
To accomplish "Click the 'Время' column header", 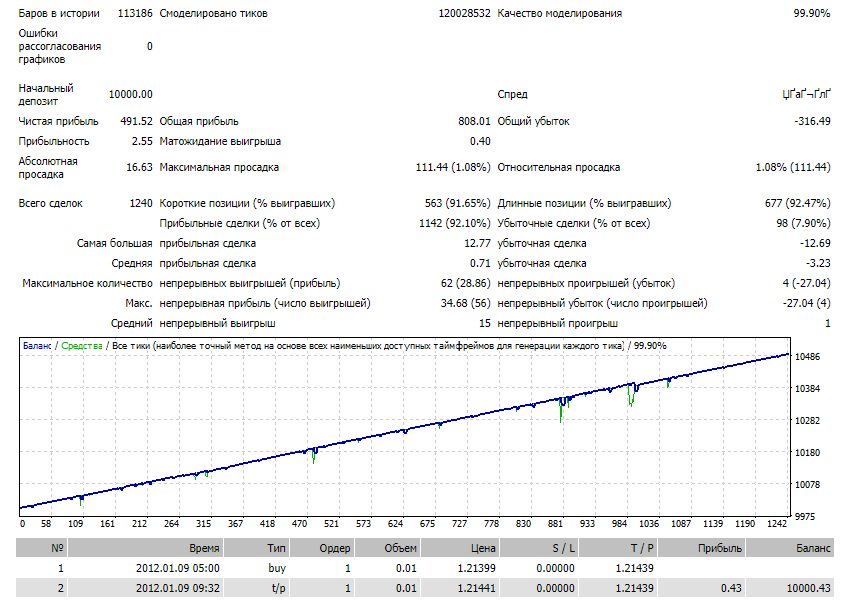I will (145, 548).
